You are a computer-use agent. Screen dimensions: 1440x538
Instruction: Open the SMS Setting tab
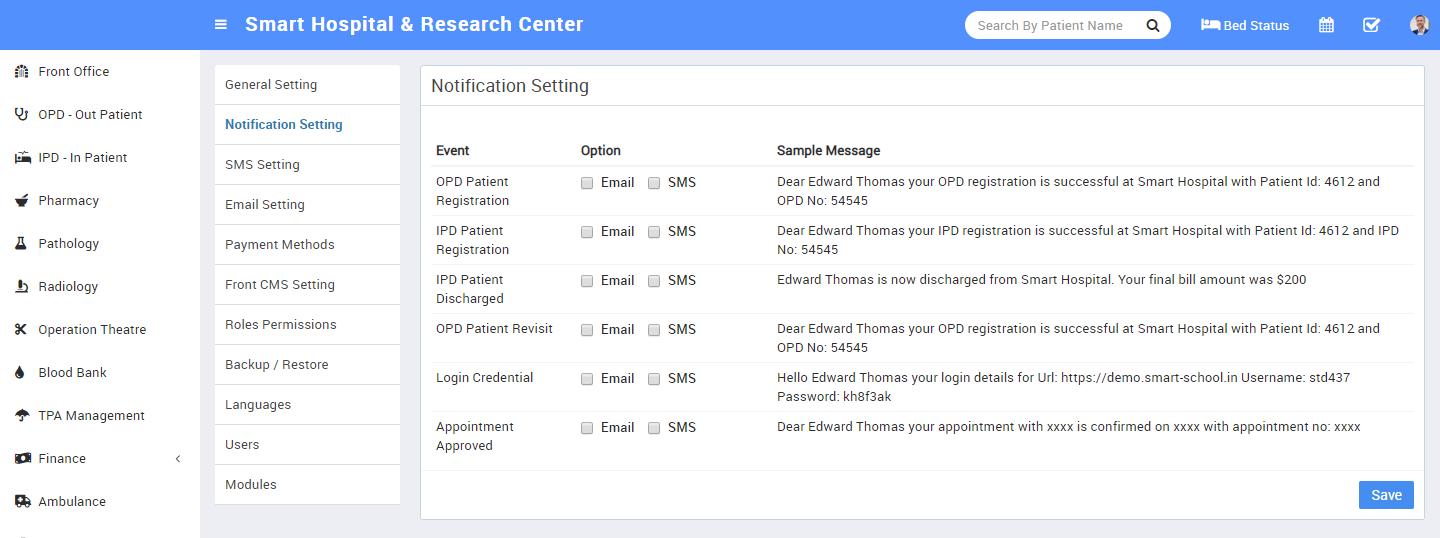pyautogui.click(x=307, y=165)
